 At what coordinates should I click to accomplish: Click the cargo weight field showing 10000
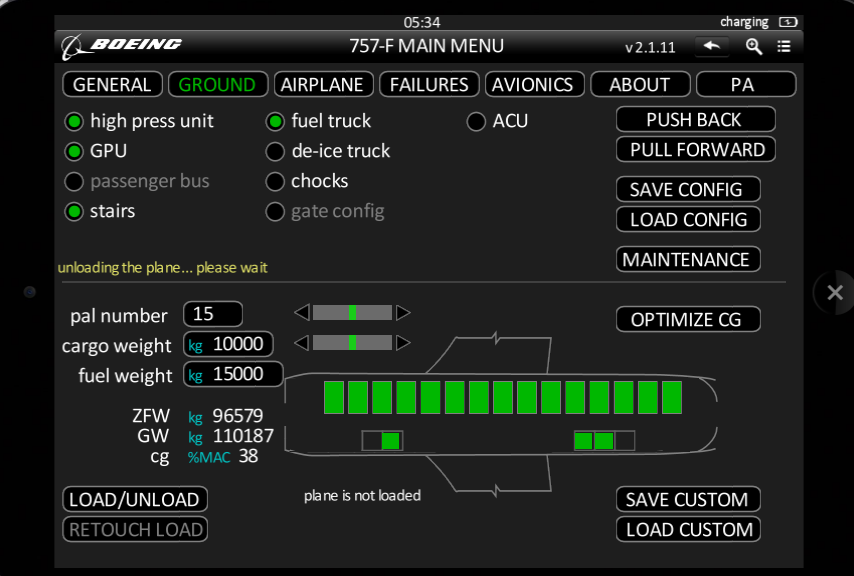(x=228, y=344)
